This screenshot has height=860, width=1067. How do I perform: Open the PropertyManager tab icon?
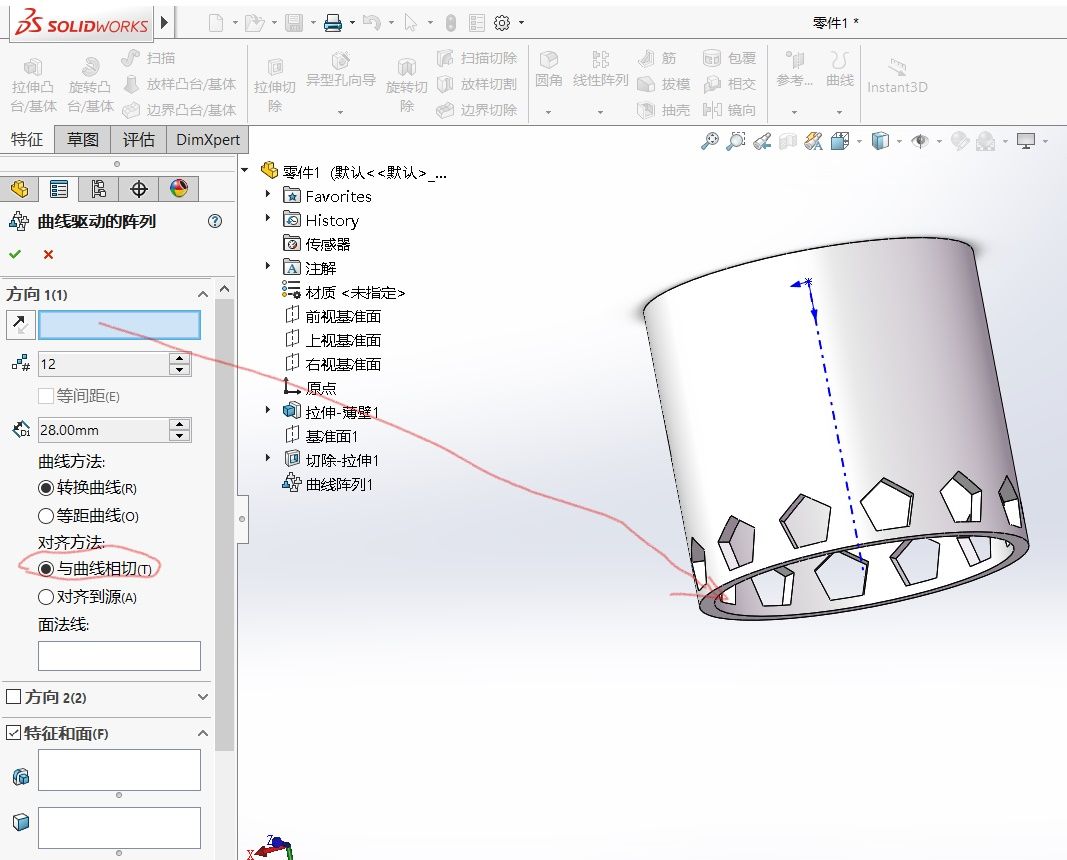[59, 188]
